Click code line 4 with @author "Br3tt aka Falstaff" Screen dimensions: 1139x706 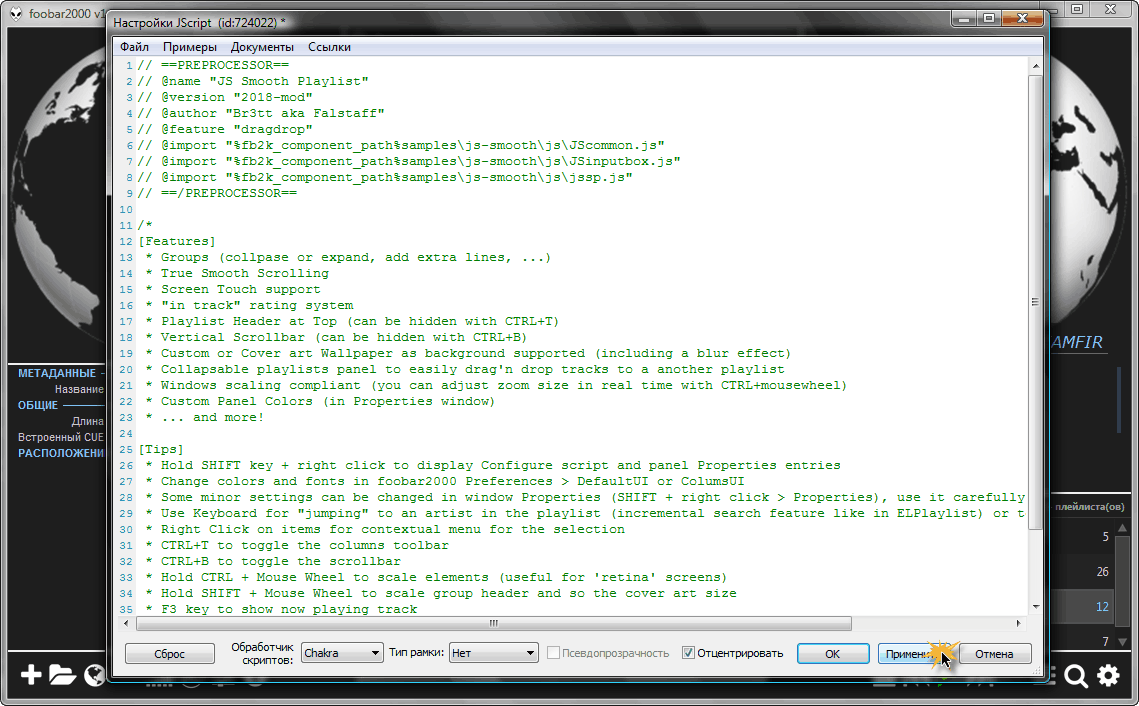pos(262,113)
